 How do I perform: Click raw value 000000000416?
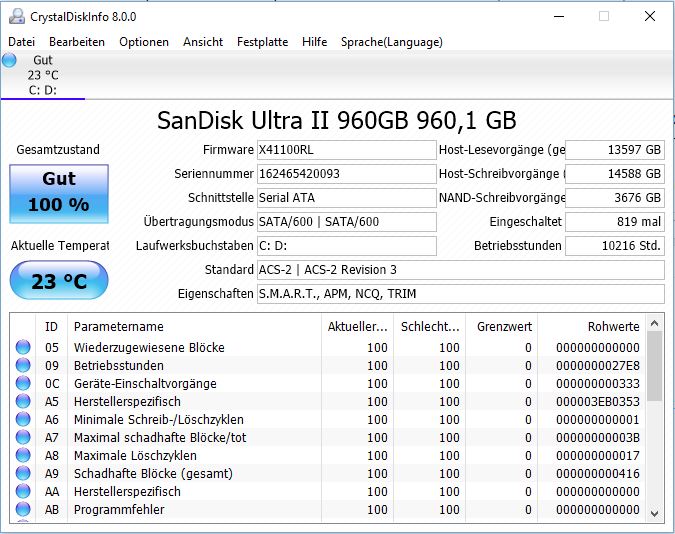click(598, 474)
